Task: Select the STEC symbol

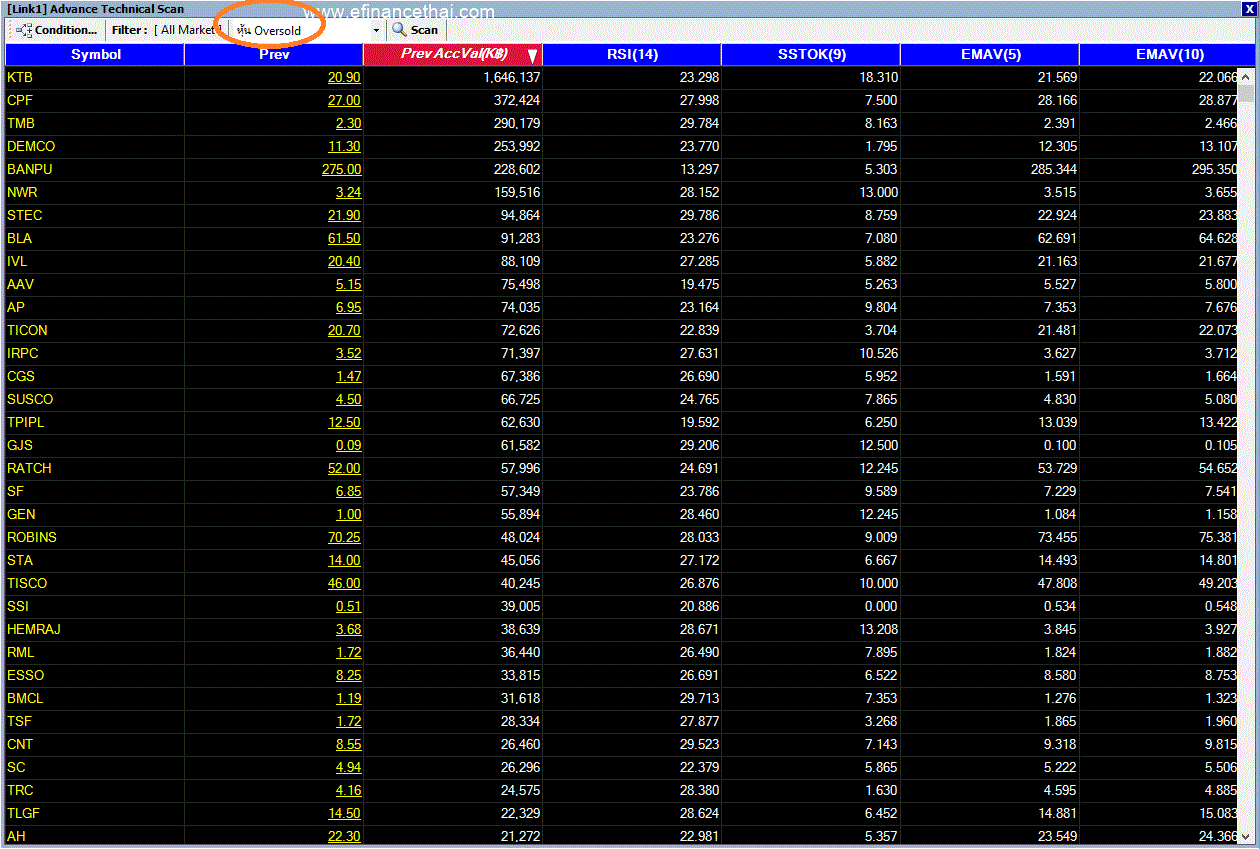Action: (25, 215)
